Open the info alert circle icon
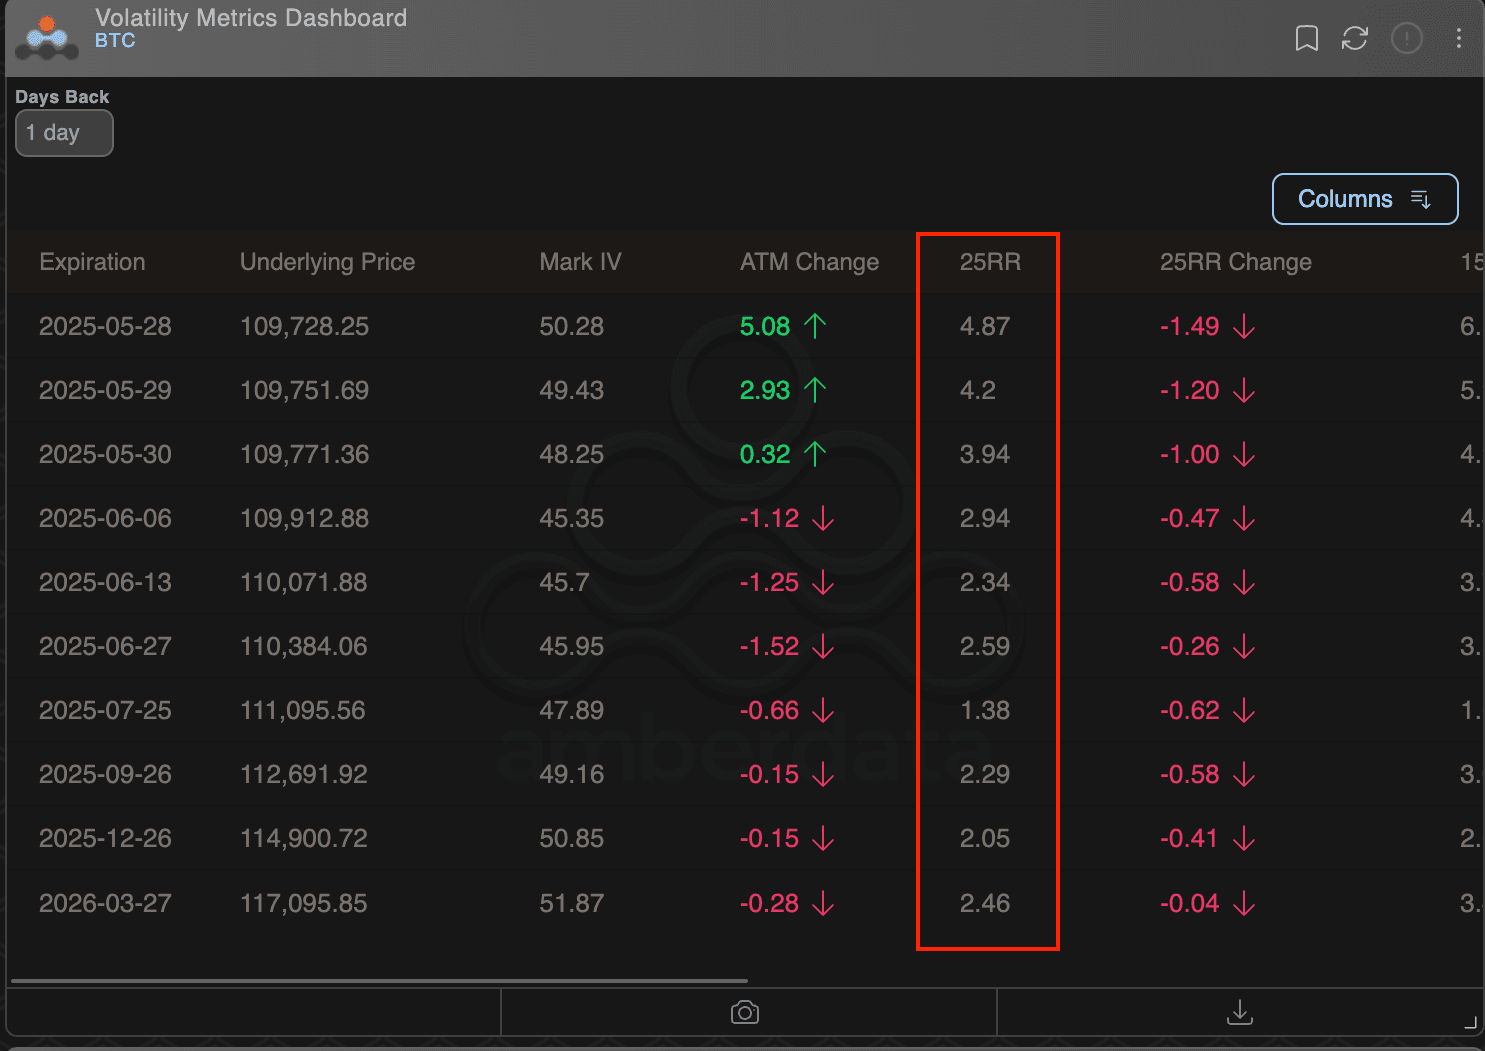The height and width of the screenshot is (1051, 1485). pyautogui.click(x=1407, y=39)
